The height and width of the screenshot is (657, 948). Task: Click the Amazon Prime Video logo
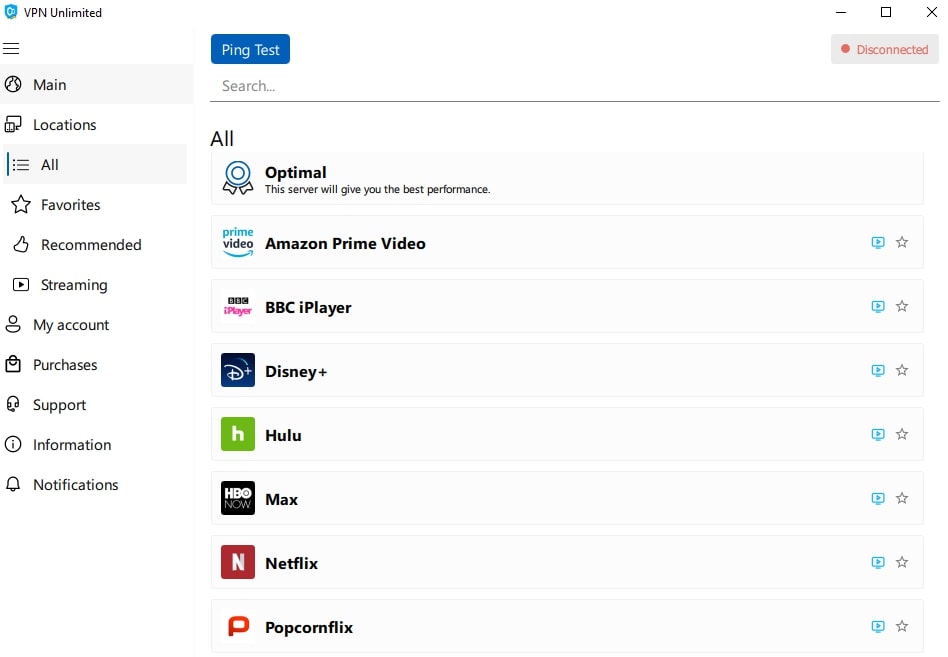coord(238,242)
